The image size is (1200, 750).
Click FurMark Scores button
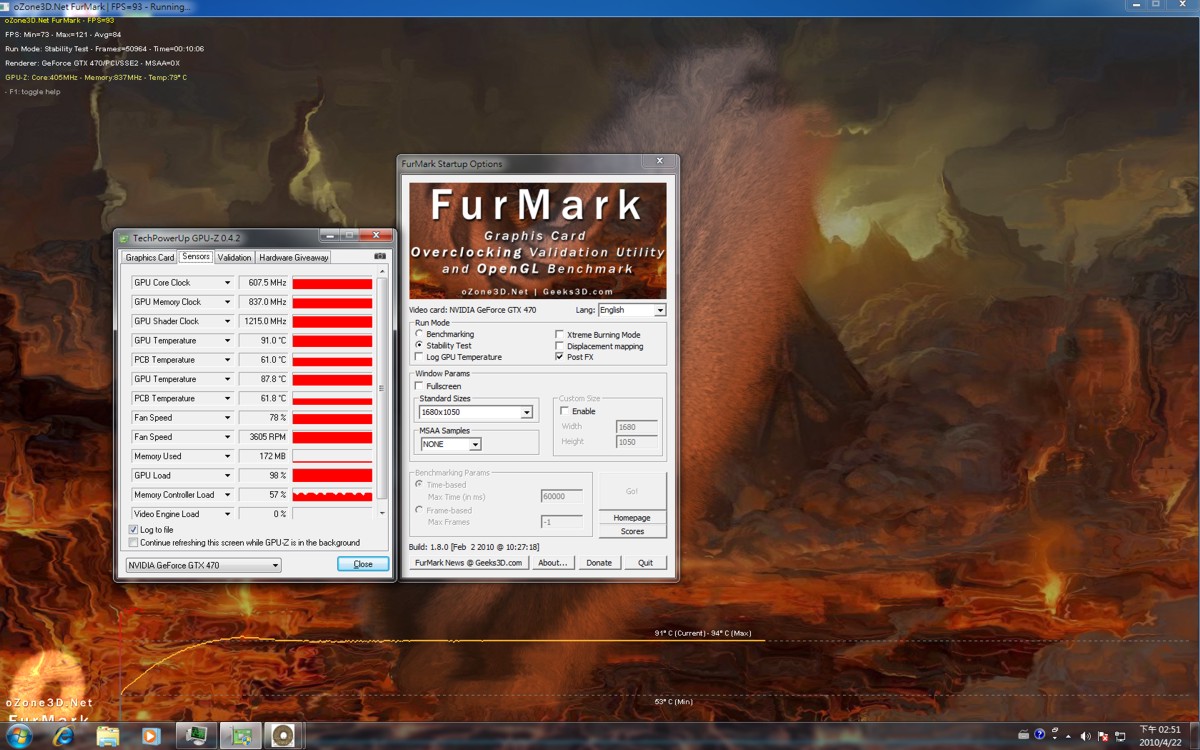tap(632, 531)
